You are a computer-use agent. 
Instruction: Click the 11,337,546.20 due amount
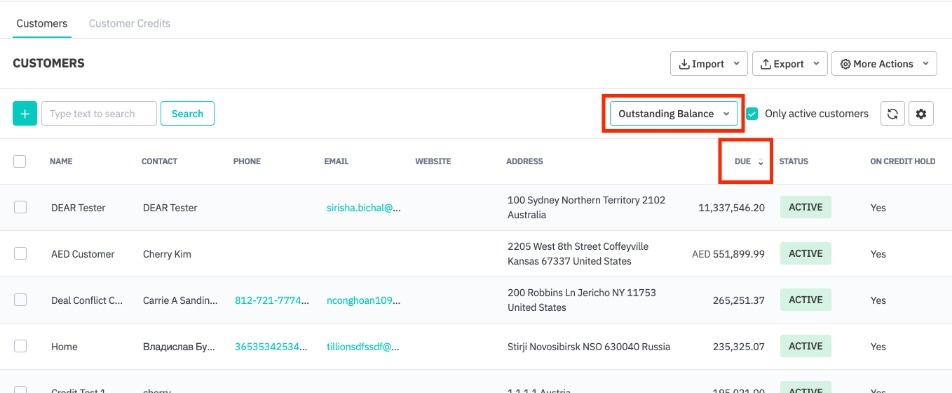[x=731, y=208]
